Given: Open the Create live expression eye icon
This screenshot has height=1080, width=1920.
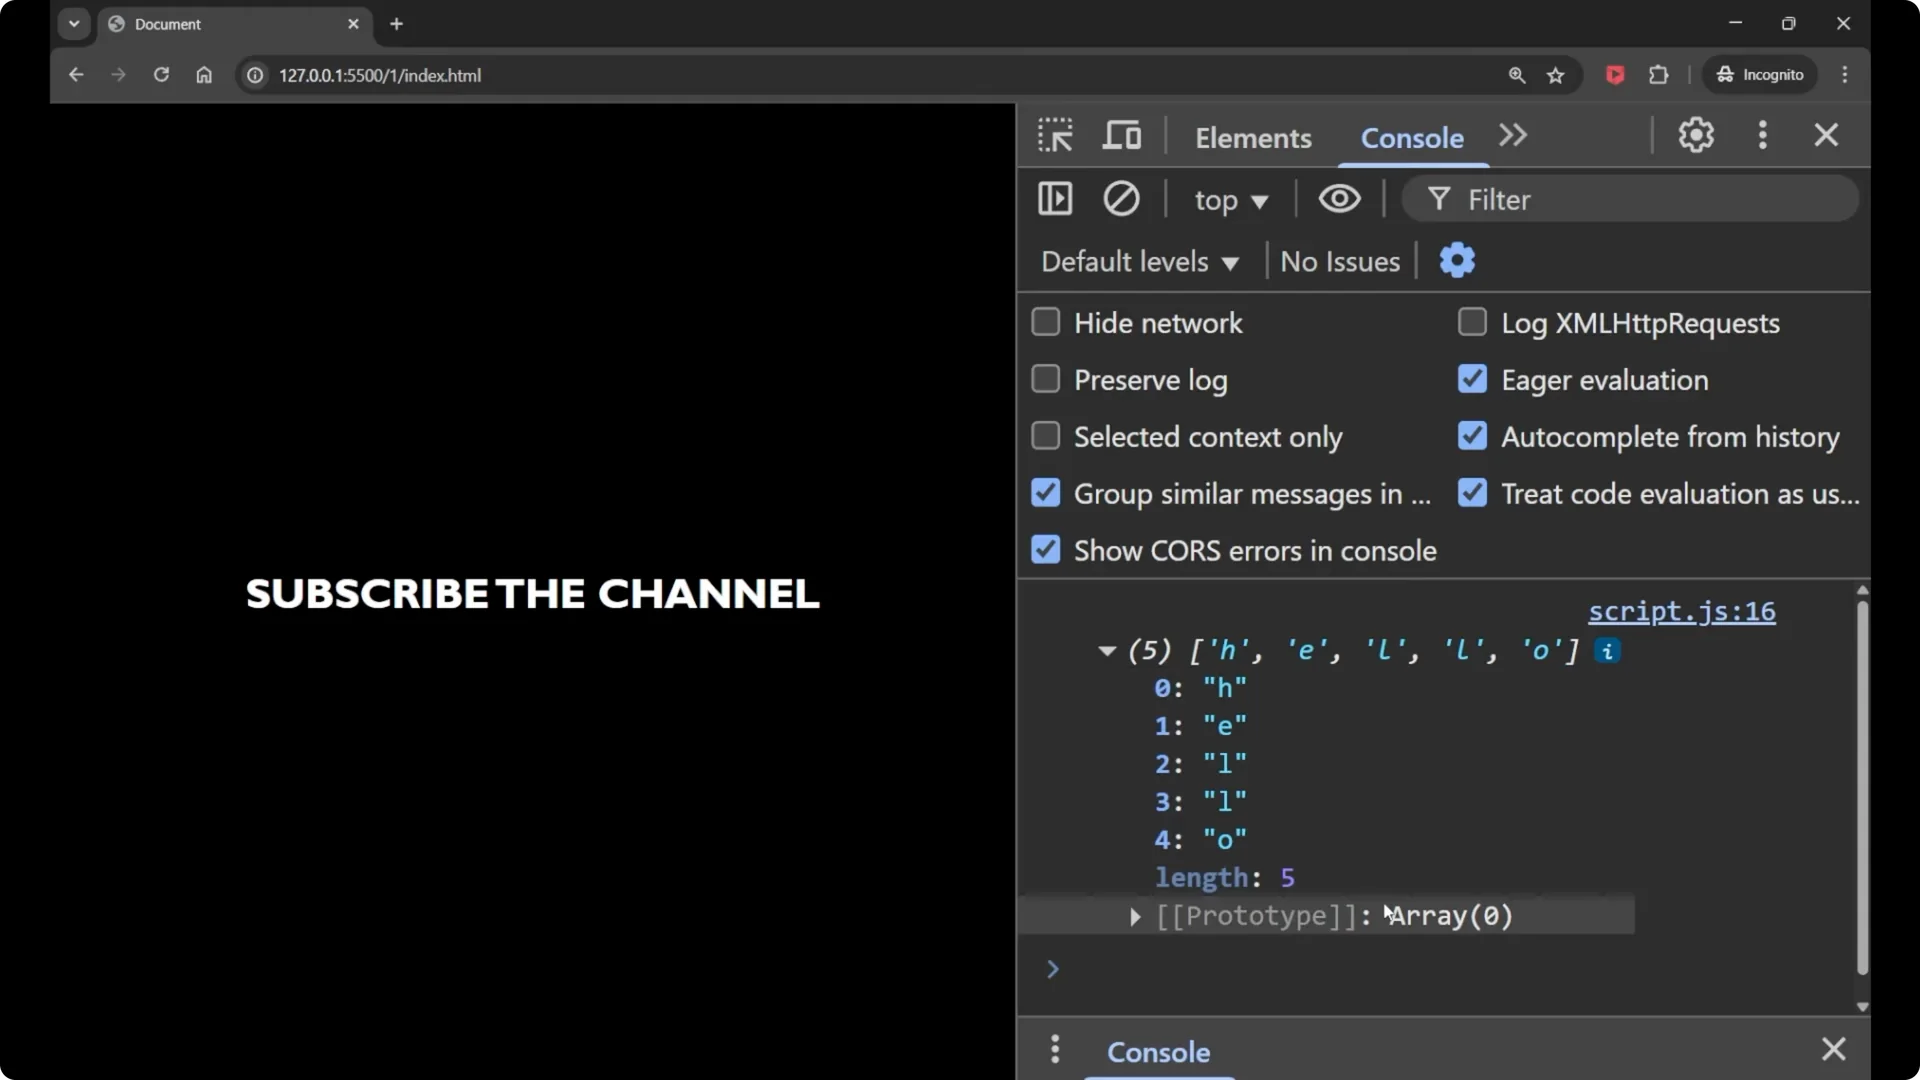Looking at the screenshot, I should 1339,198.
